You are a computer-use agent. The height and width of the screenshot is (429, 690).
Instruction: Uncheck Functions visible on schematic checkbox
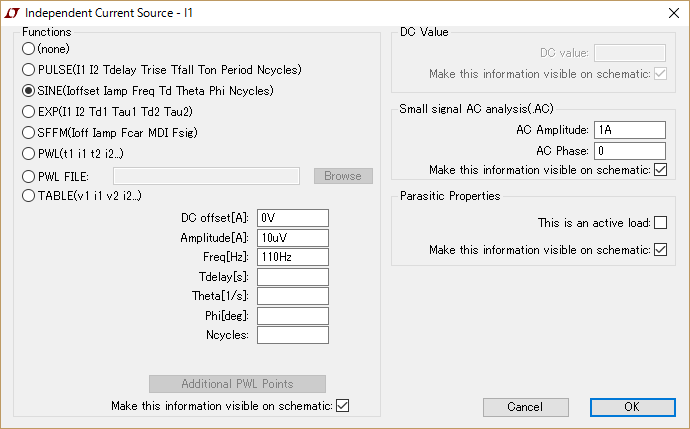tap(343, 405)
